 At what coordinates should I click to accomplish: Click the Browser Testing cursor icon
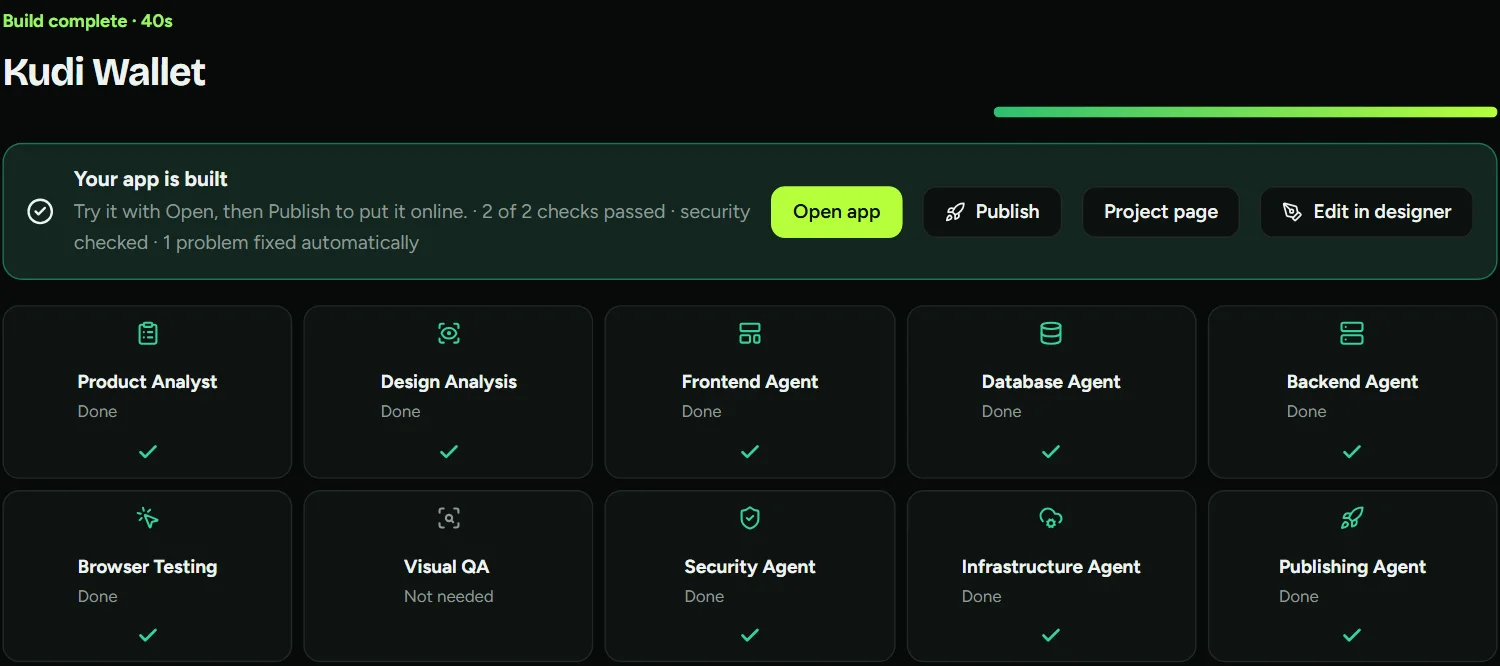click(148, 518)
